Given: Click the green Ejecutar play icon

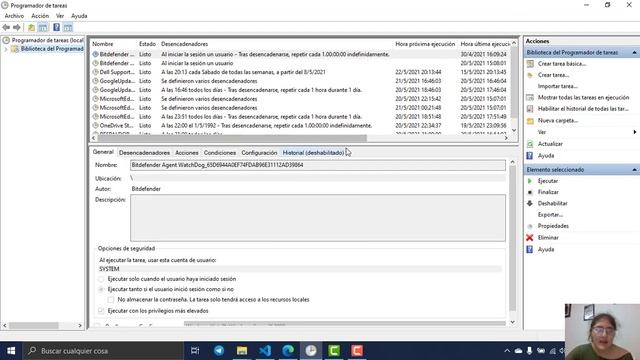Looking at the screenshot, I should point(530,181).
